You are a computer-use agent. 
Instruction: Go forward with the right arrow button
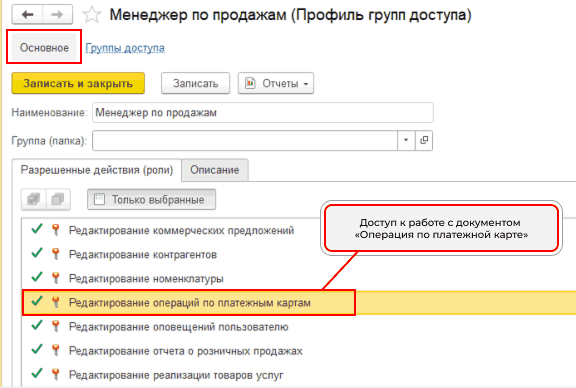(x=57, y=15)
